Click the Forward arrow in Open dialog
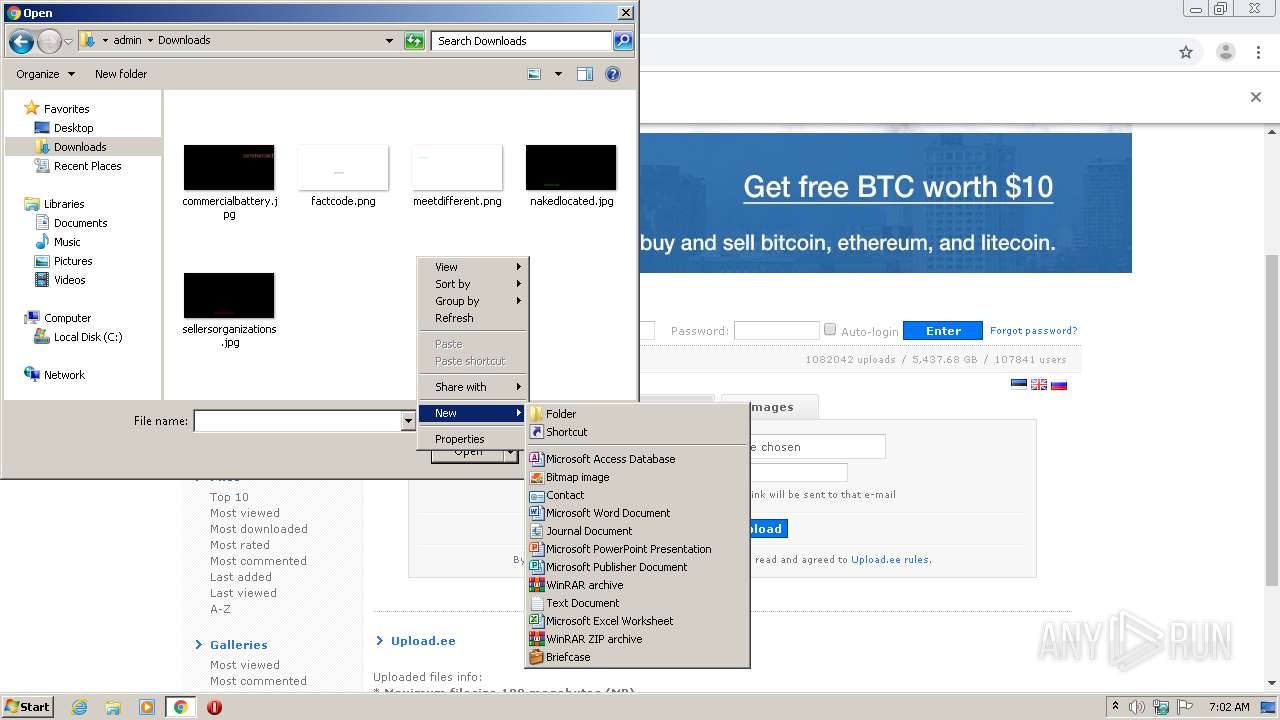This screenshot has height=720, width=1280. click(48, 41)
